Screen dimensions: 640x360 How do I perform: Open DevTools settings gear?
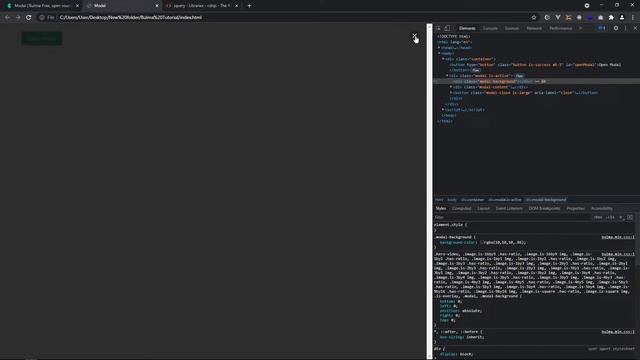tap(616, 28)
